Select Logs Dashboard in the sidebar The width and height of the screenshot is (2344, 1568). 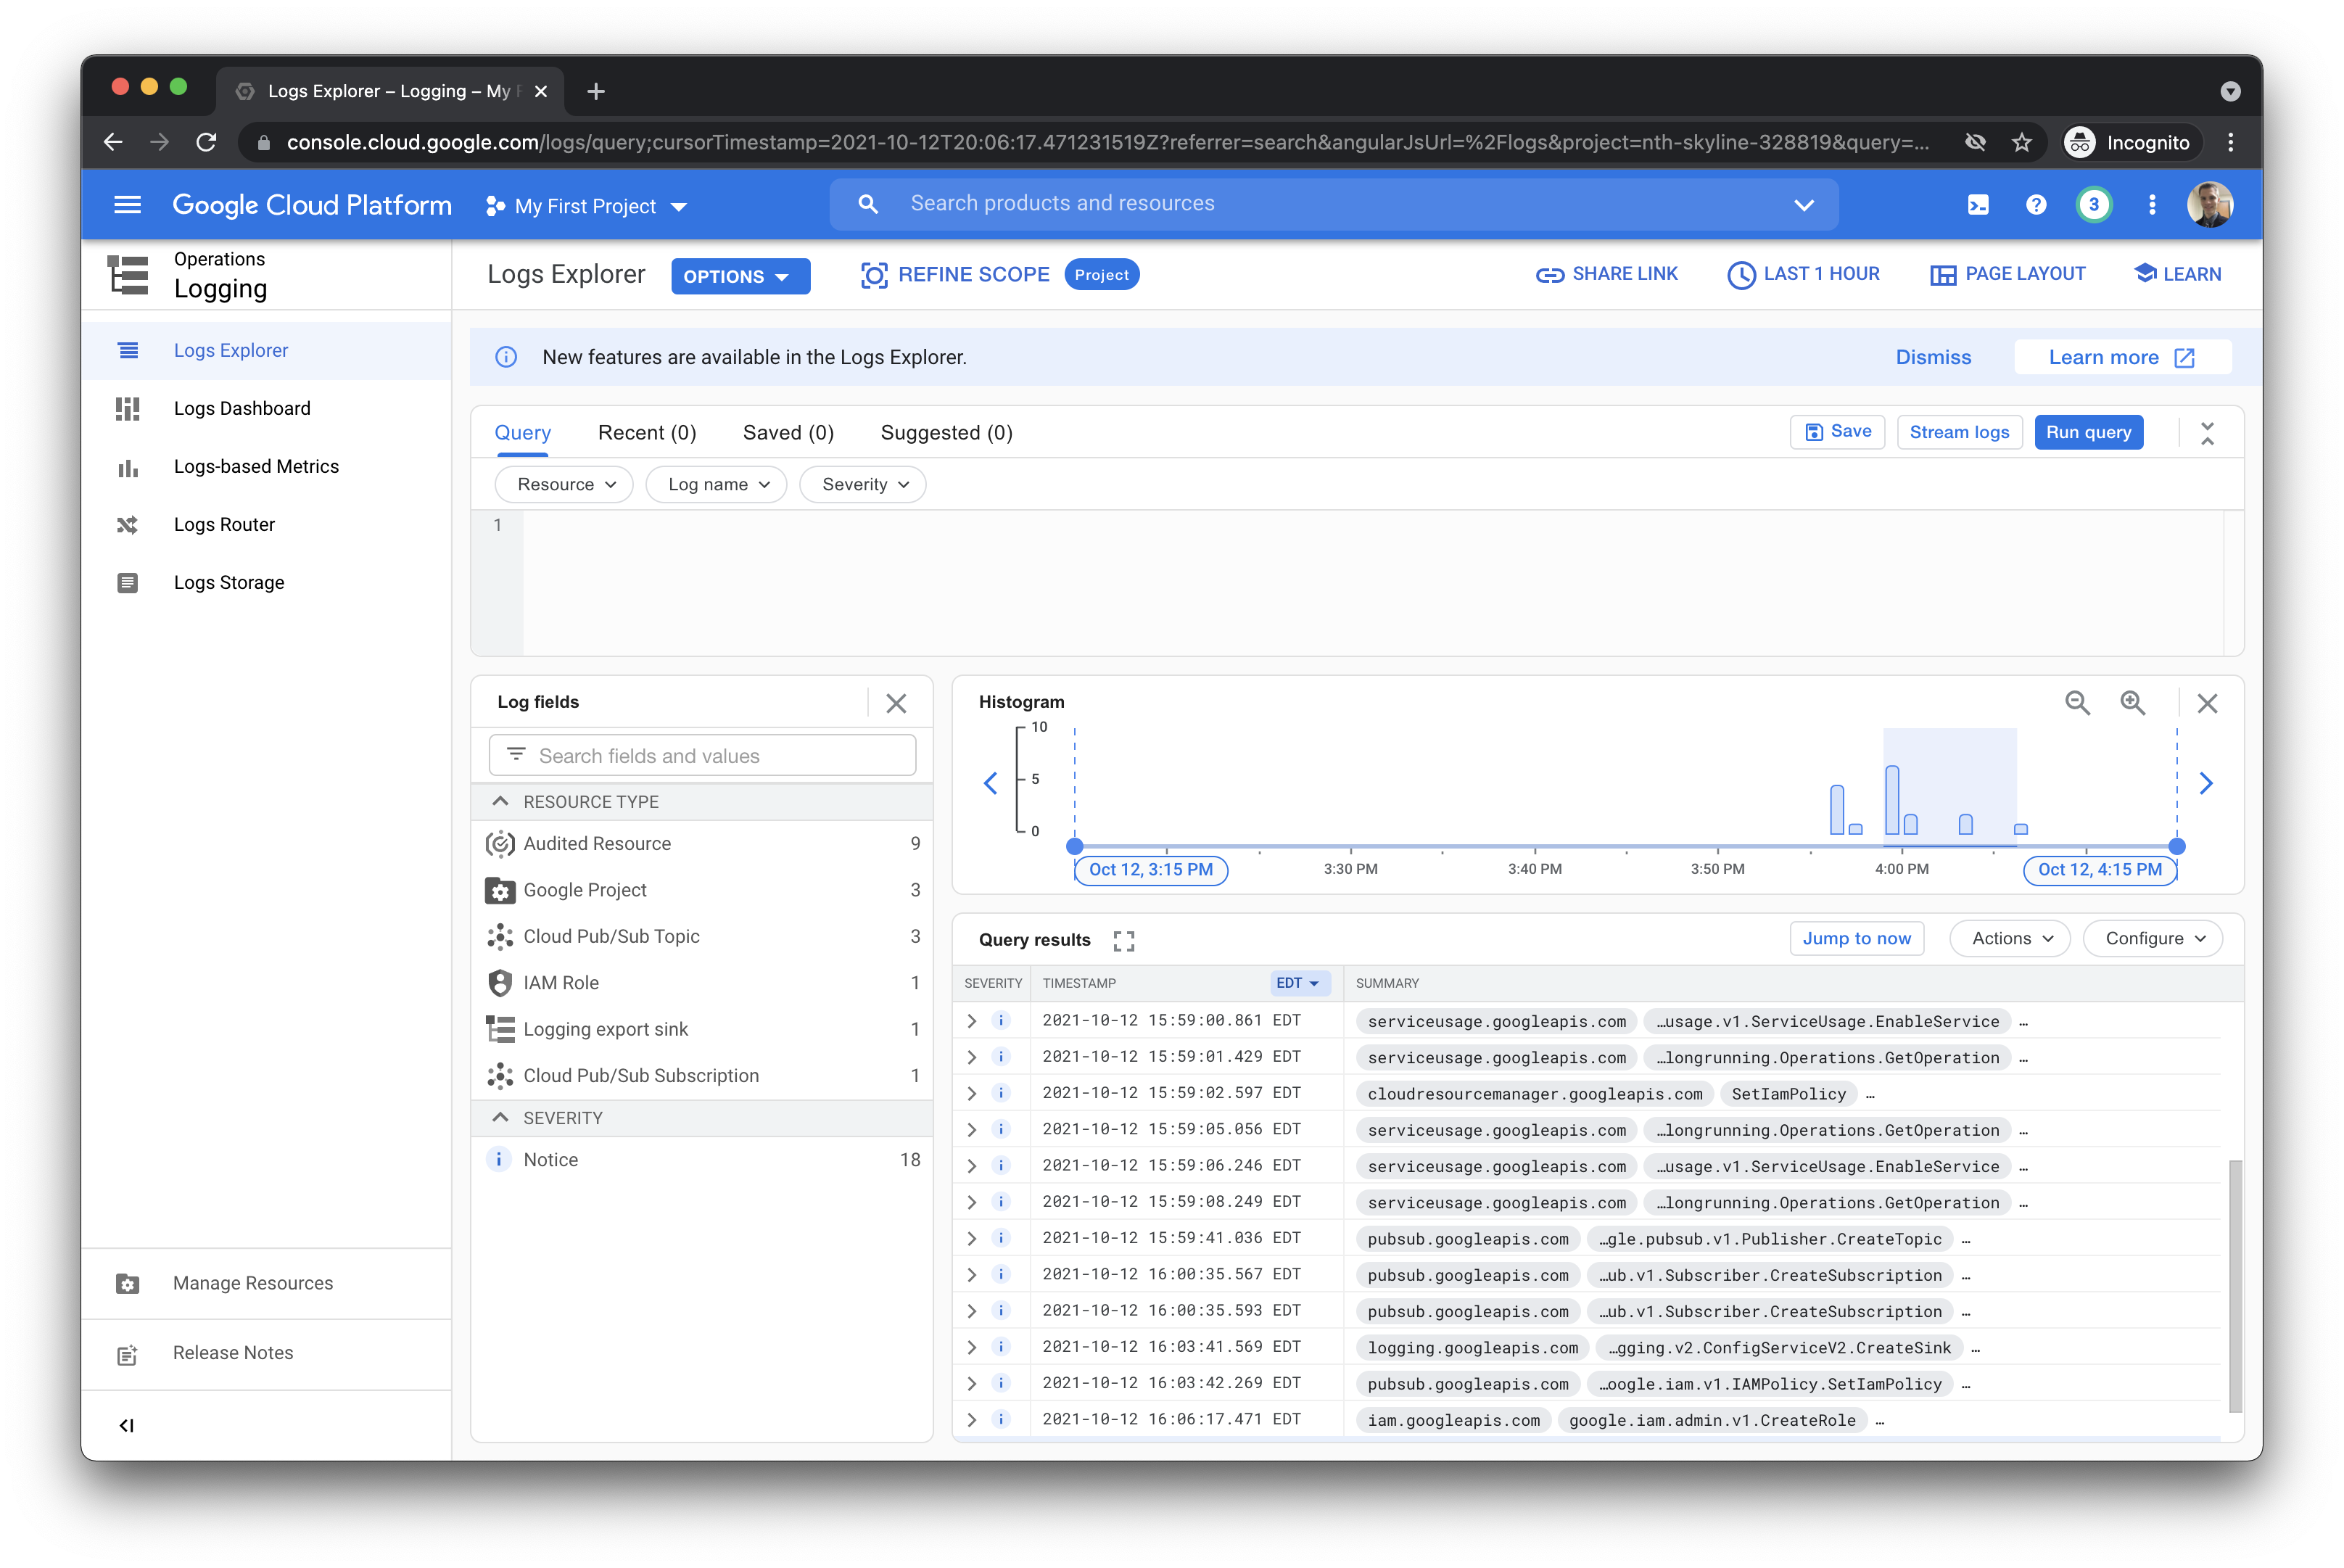coord(242,408)
